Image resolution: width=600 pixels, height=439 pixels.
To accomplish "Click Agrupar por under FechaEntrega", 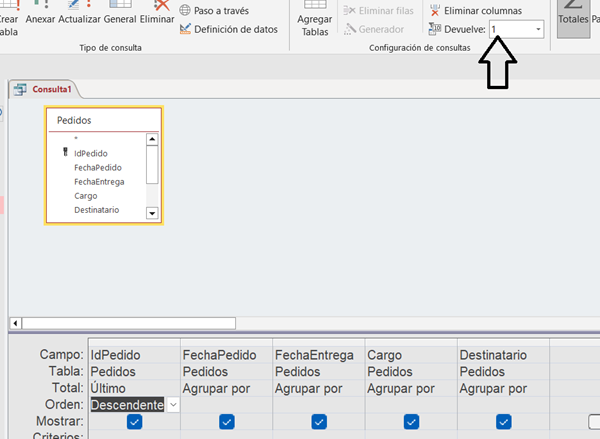I will click(319, 388).
